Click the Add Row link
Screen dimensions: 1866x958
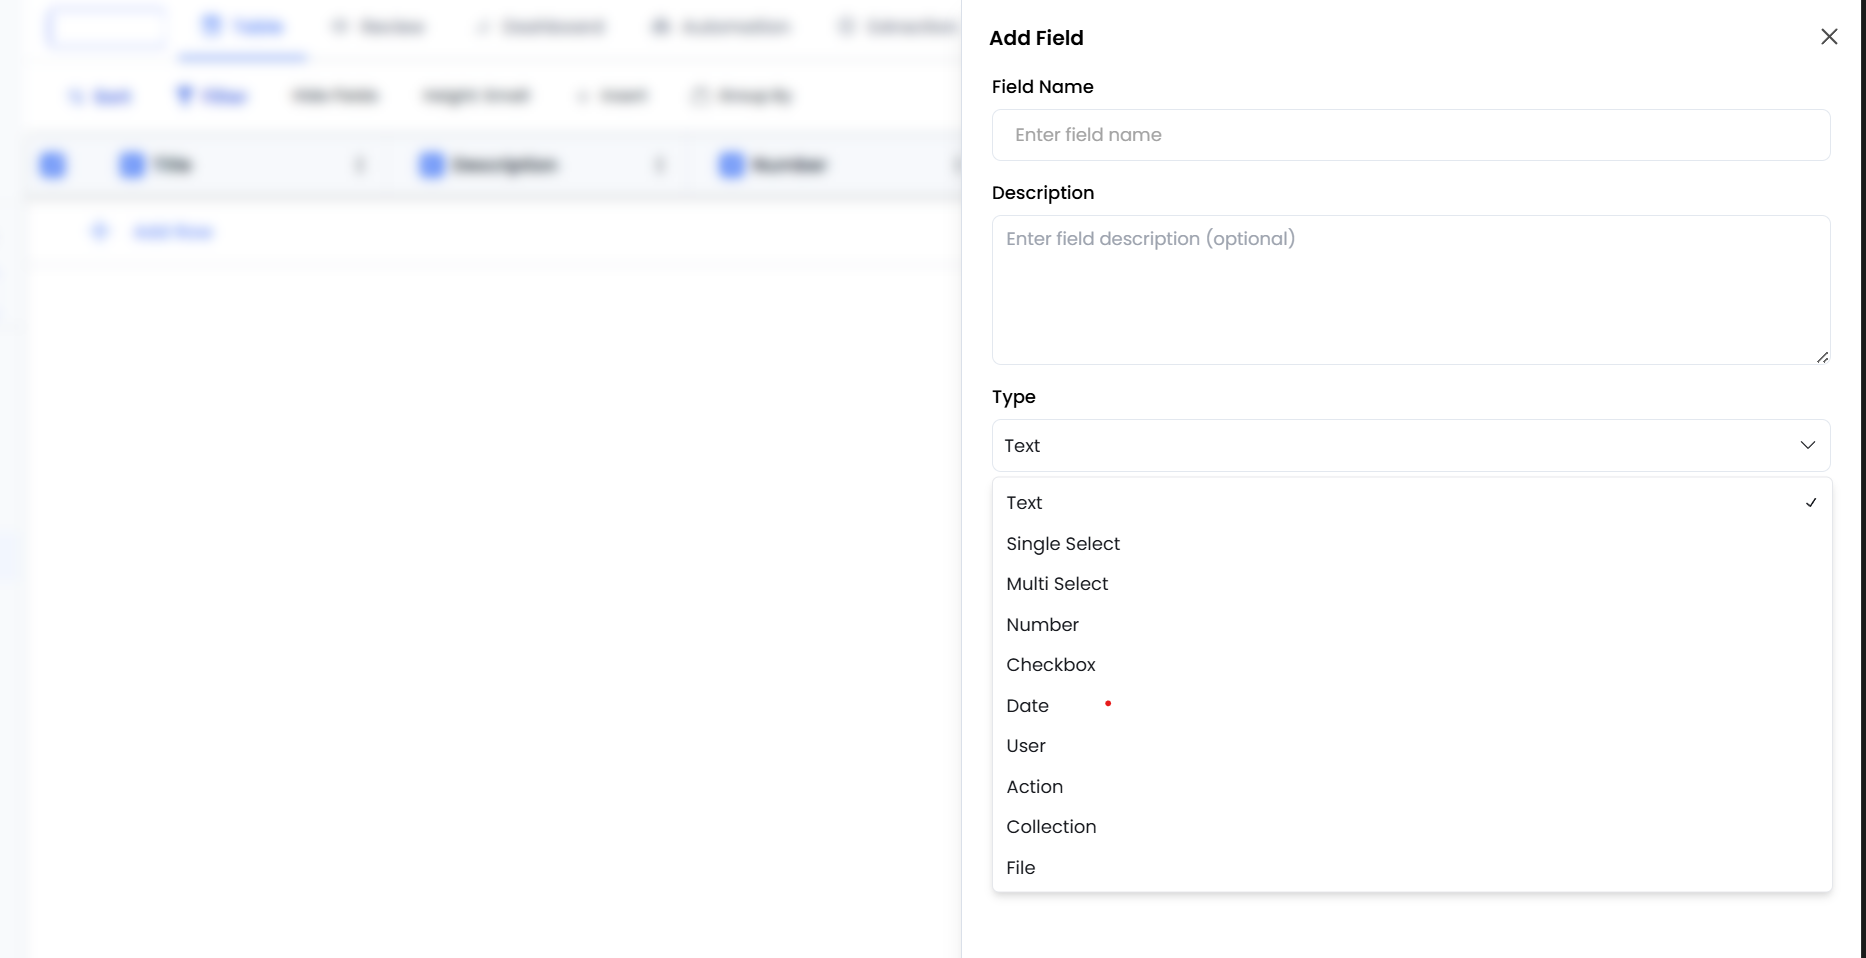[173, 231]
